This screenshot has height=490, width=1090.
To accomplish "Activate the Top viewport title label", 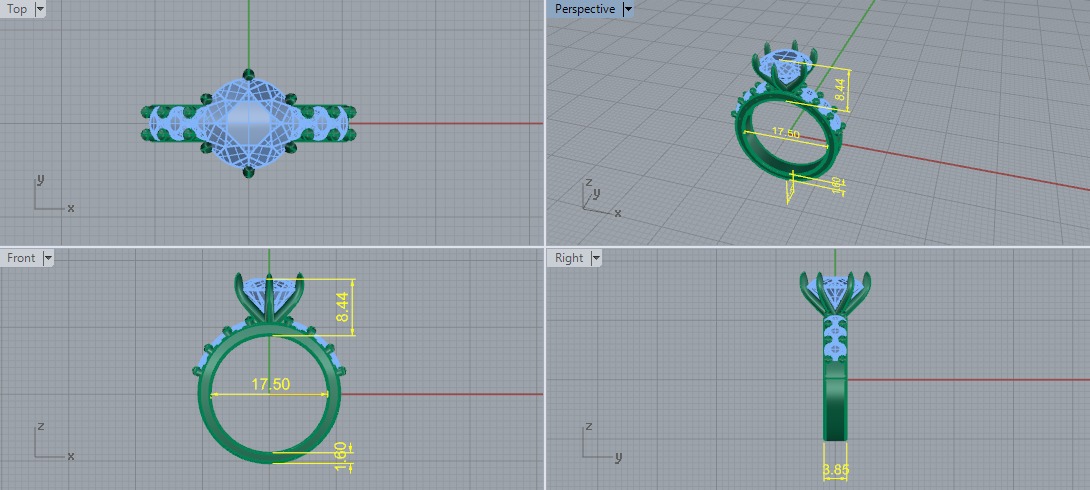I will (x=17, y=9).
